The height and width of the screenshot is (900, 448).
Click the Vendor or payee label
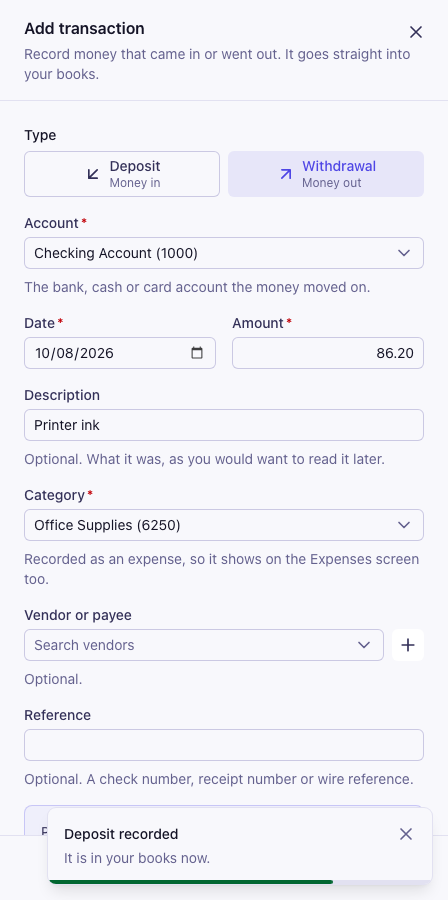click(78, 615)
